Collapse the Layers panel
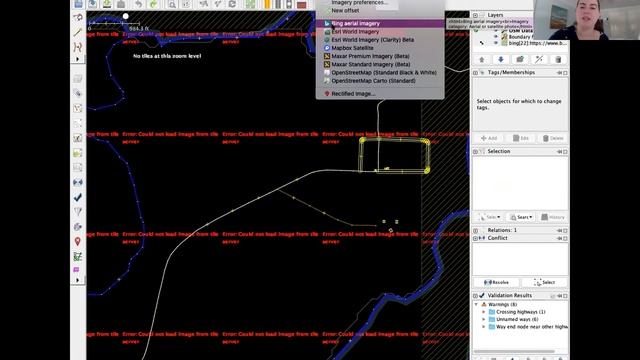Viewport: 640px width, 360px height. [476, 15]
